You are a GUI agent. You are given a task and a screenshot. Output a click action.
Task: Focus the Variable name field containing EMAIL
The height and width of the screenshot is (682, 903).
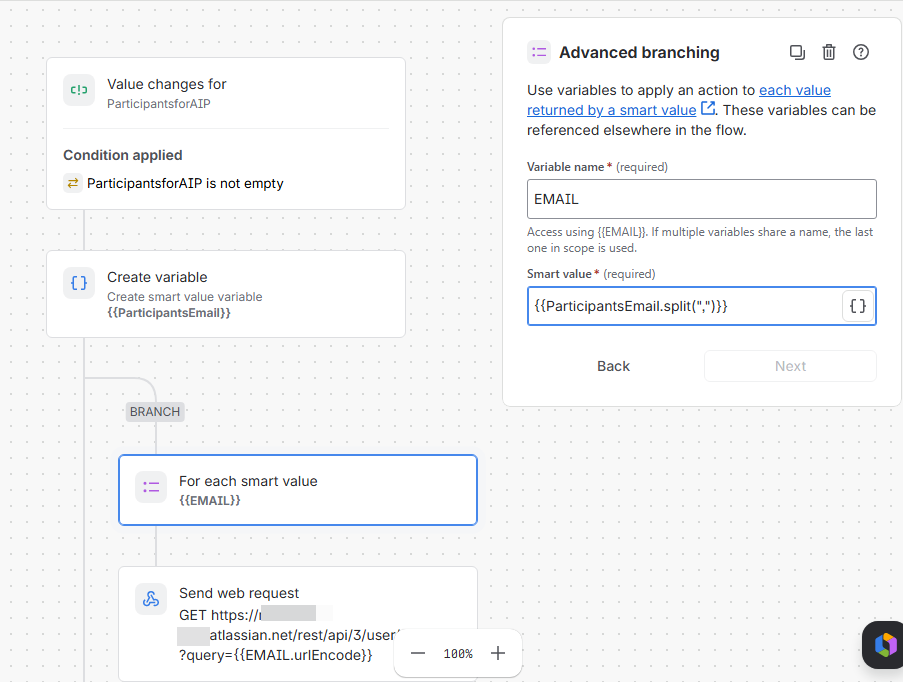point(701,199)
